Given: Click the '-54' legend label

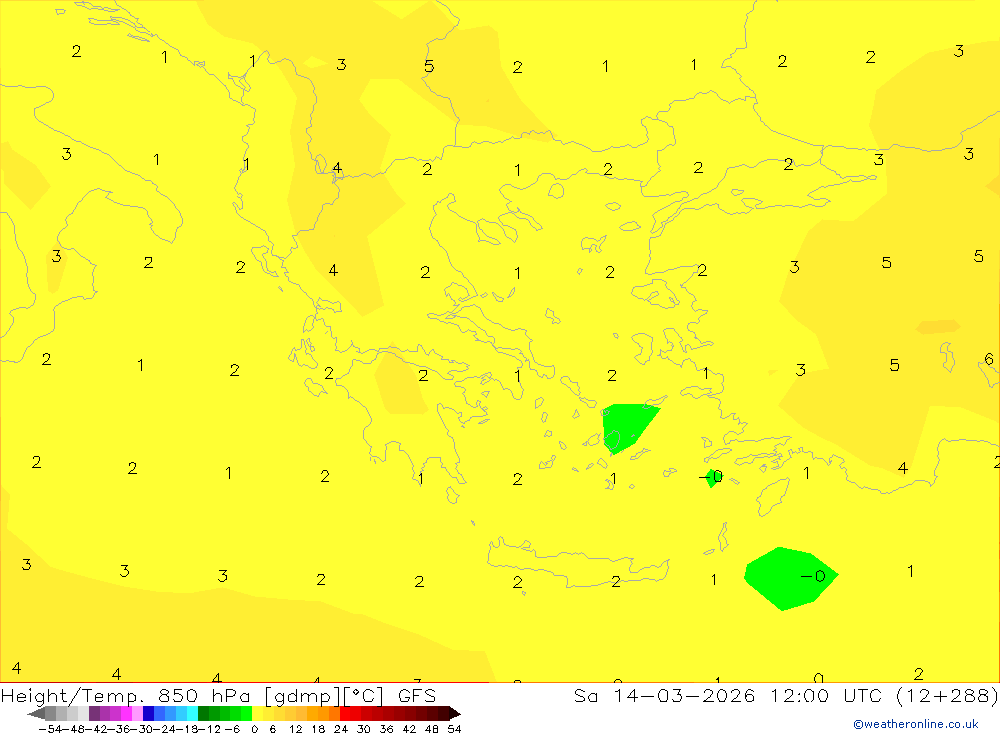Looking at the screenshot, I should click(50, 729).
